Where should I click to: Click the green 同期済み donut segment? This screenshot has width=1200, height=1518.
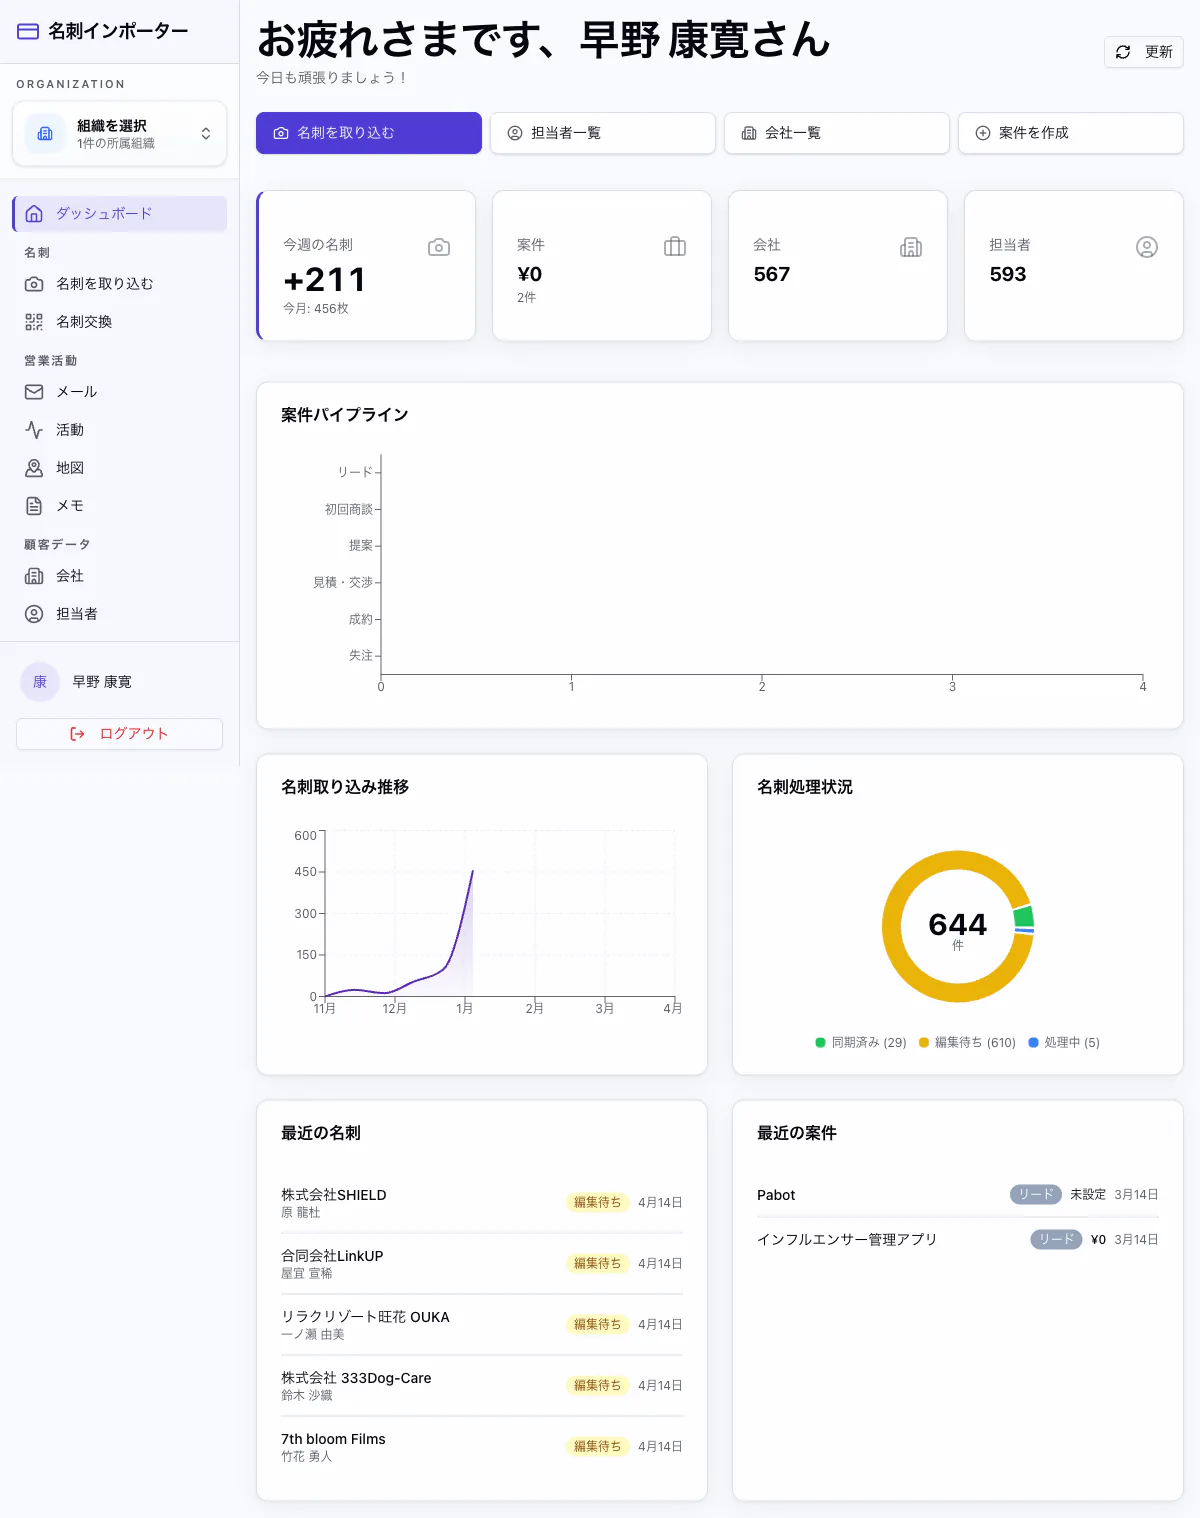[1023, 917]
